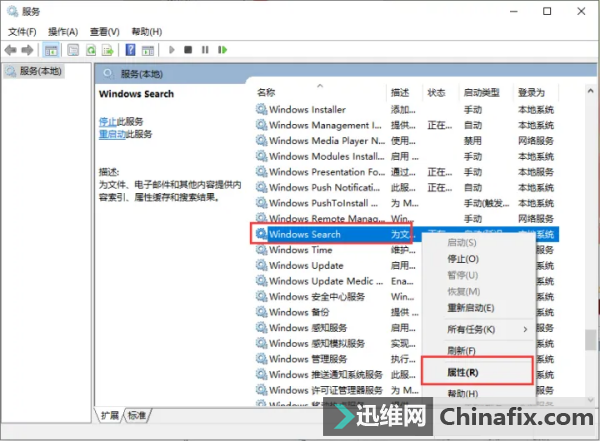
Task: Maximize the 服务 window
Action: point(547,11)
